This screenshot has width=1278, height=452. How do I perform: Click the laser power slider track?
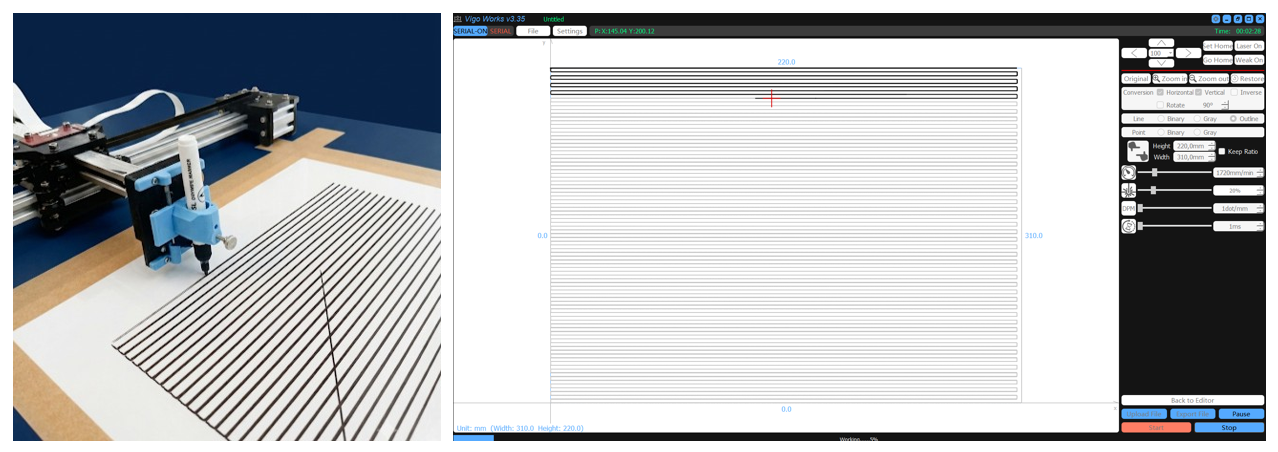coord(1175,190)
